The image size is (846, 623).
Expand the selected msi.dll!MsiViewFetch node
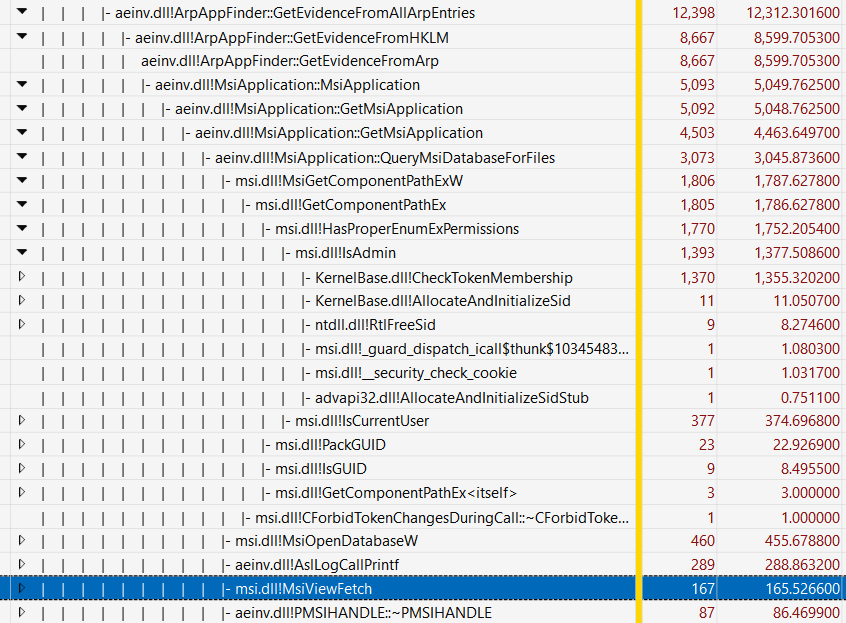click(x=22, y=589)
